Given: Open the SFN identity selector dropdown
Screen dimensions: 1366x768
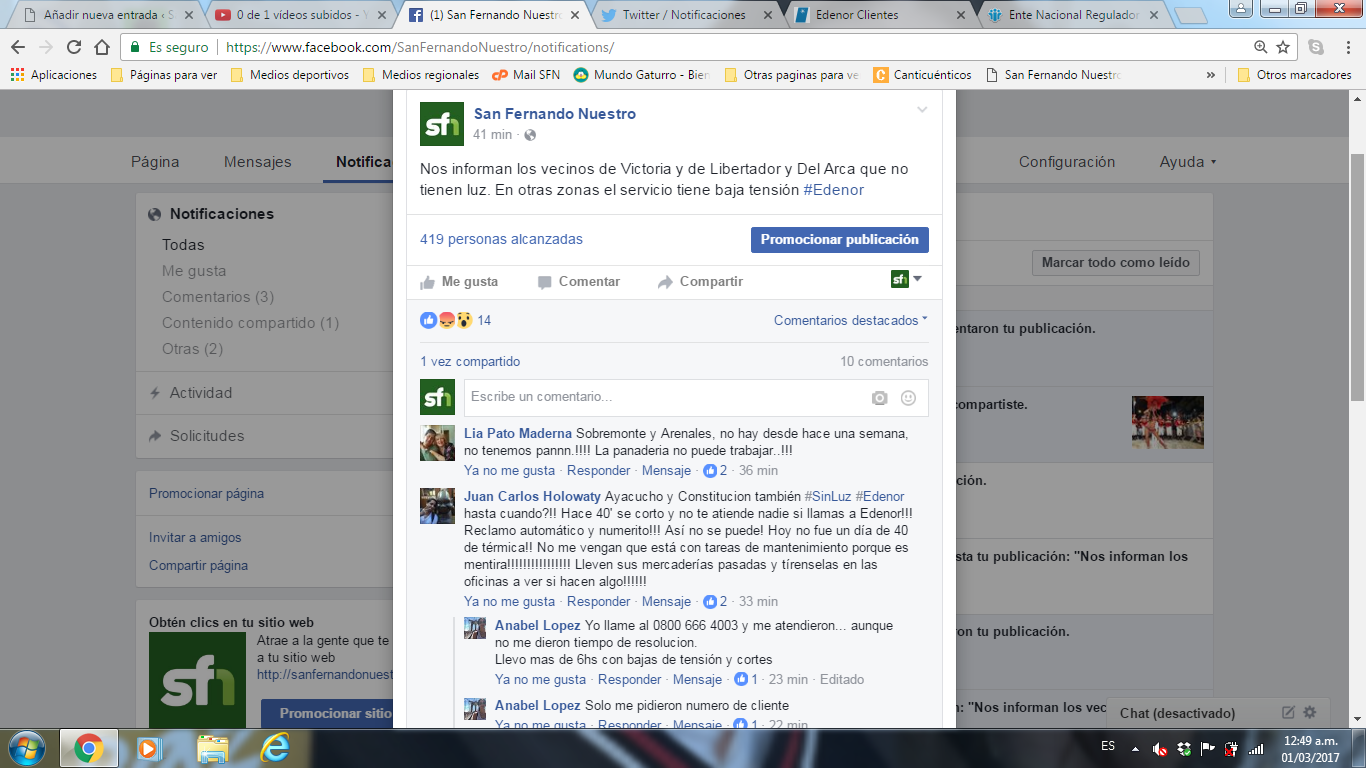Looking at the screenshot, I should point(906,280).
